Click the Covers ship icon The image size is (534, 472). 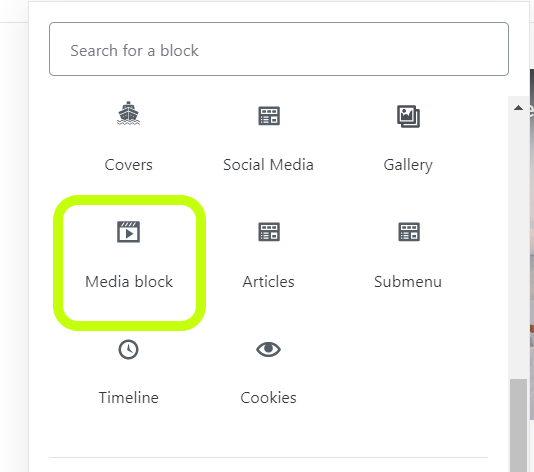tap(128, 113)
